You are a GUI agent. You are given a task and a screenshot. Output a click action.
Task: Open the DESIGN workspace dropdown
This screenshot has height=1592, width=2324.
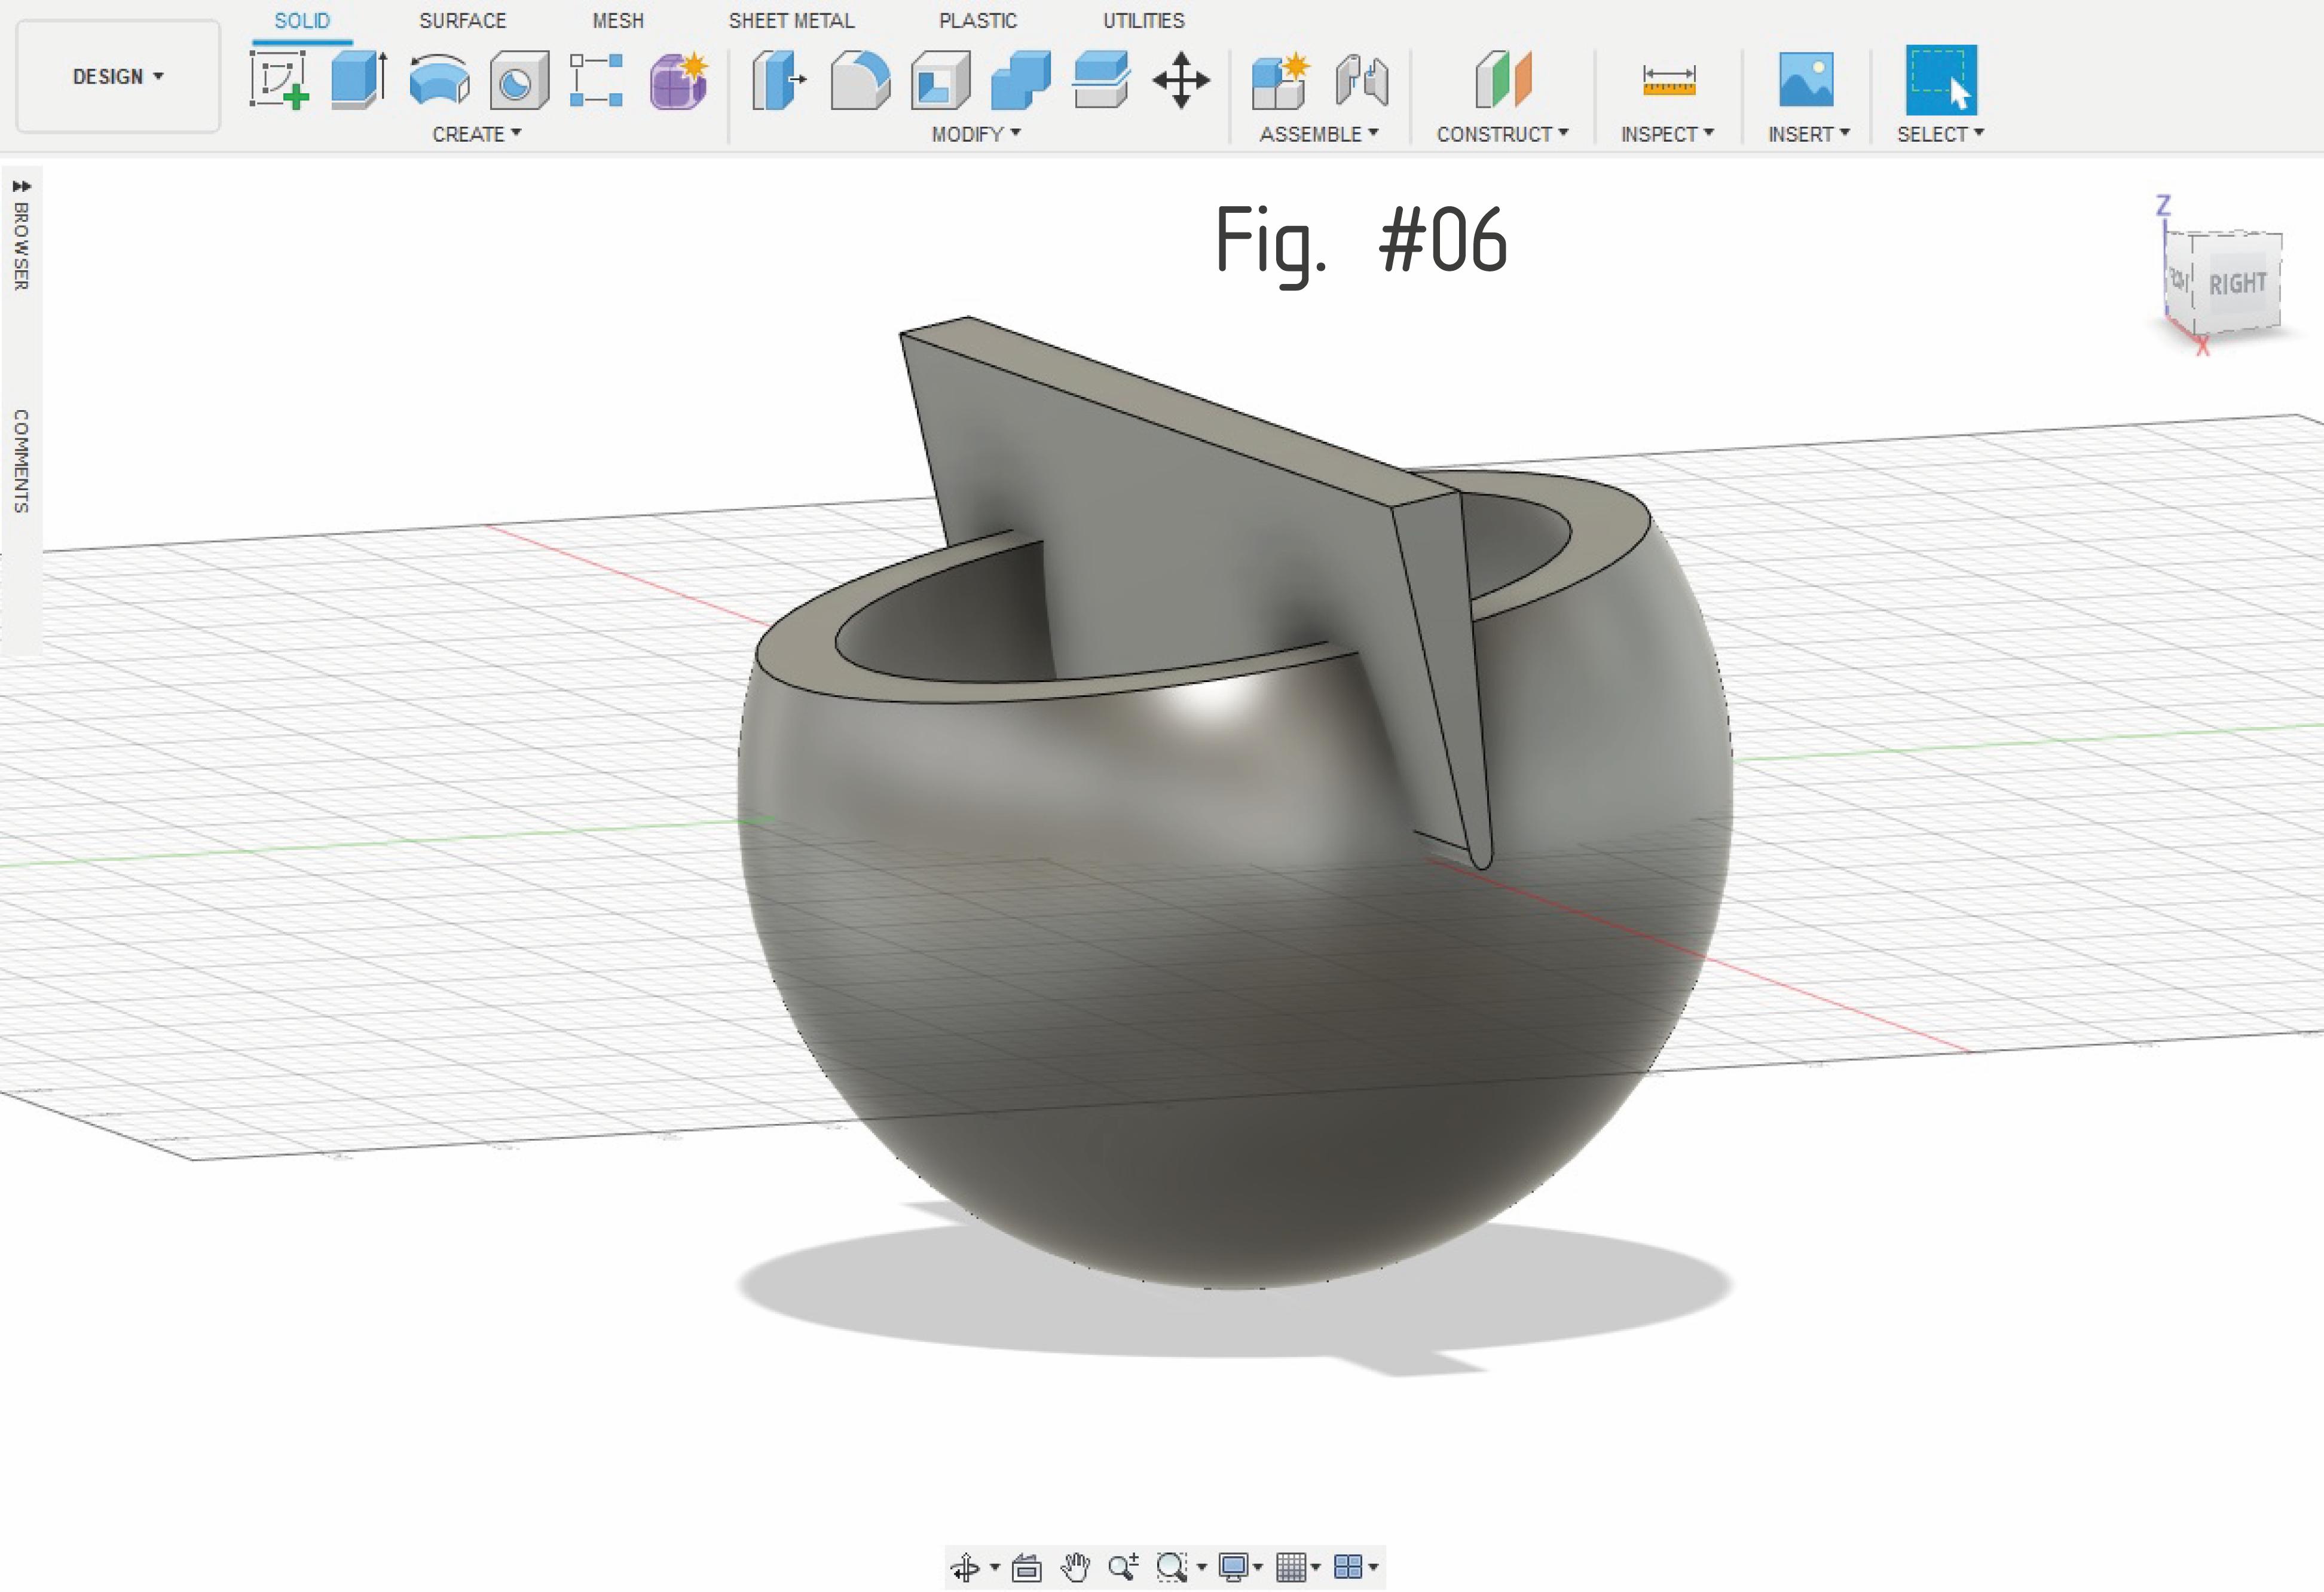point(118,76)
